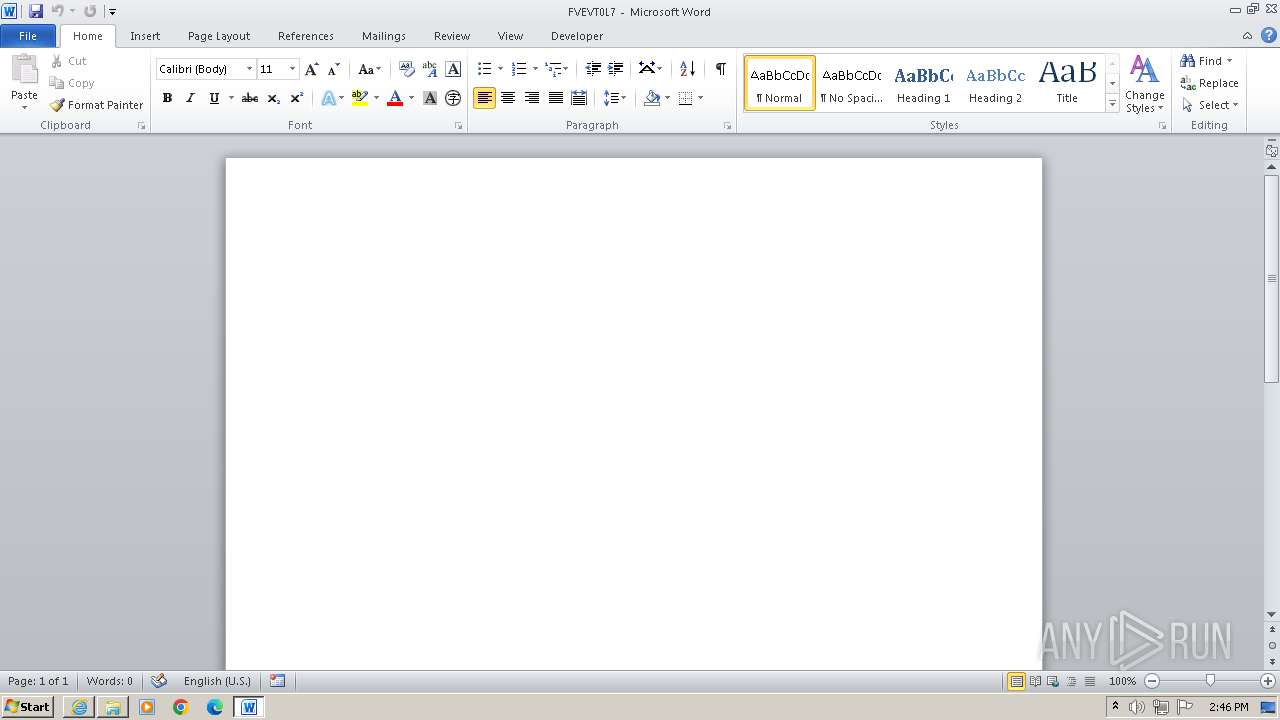Open Word Help question mark
Image resolution: width=1280 pixels, height=720 pixels.
click(x=1268, y=36)
